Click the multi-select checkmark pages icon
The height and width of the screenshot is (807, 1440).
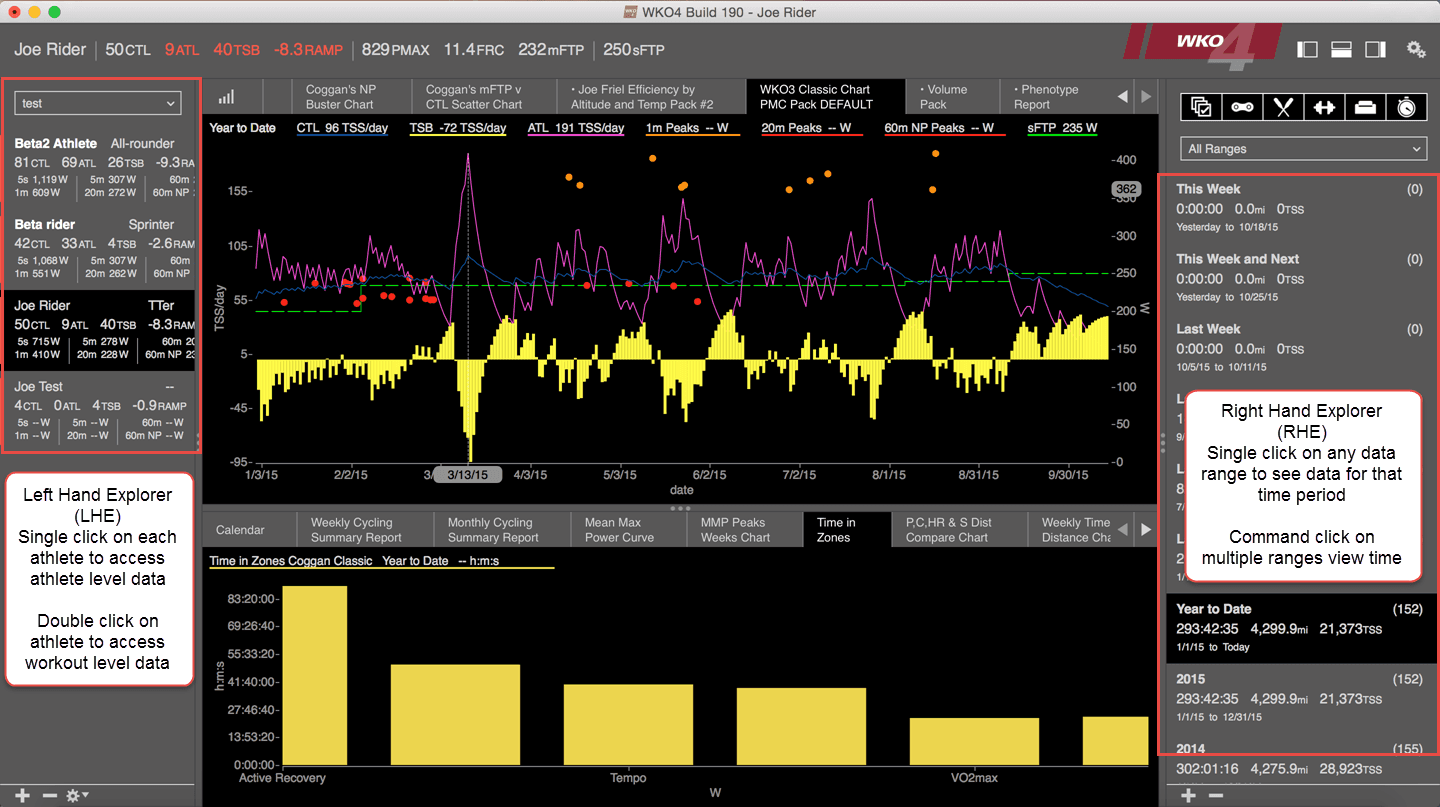tap(1201, 106)
